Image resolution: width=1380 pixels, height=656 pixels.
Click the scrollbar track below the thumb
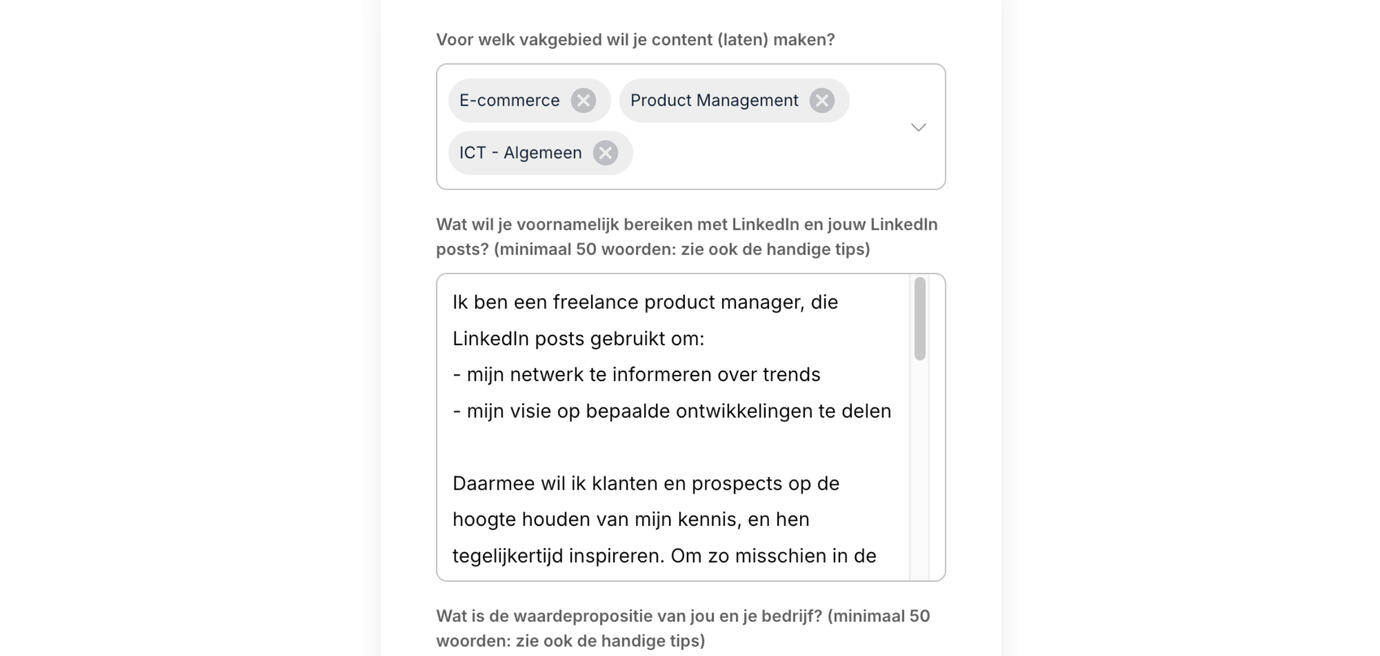[919, 470]
